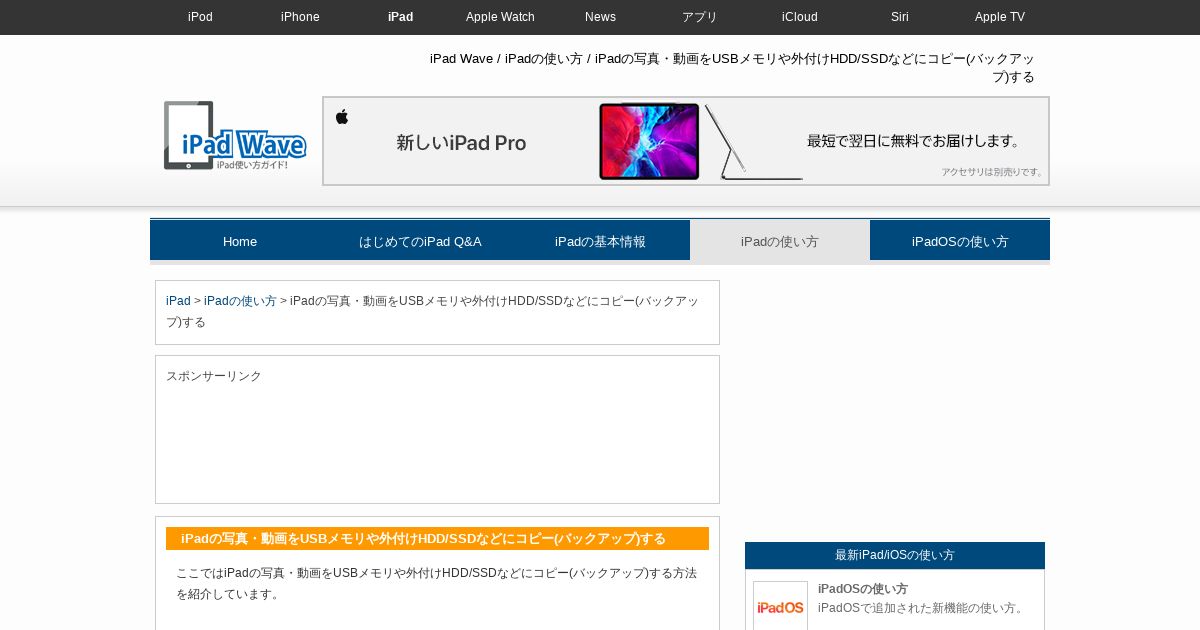Select the iPadの使い方 tab

pyautogui.click(x=780, y=241)
